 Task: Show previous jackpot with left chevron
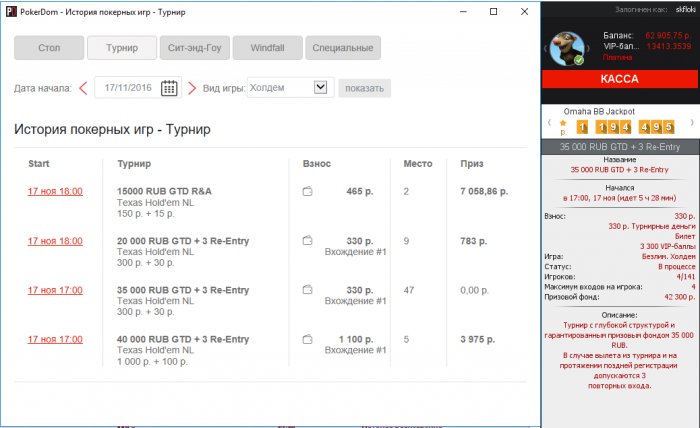[x=548, y=125]
